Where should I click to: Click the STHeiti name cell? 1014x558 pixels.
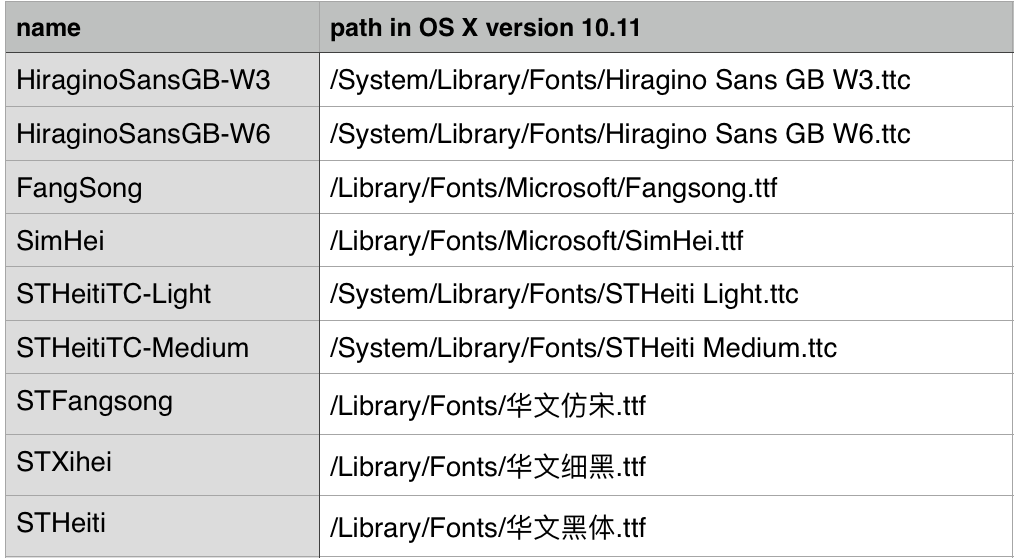[61, 522]
